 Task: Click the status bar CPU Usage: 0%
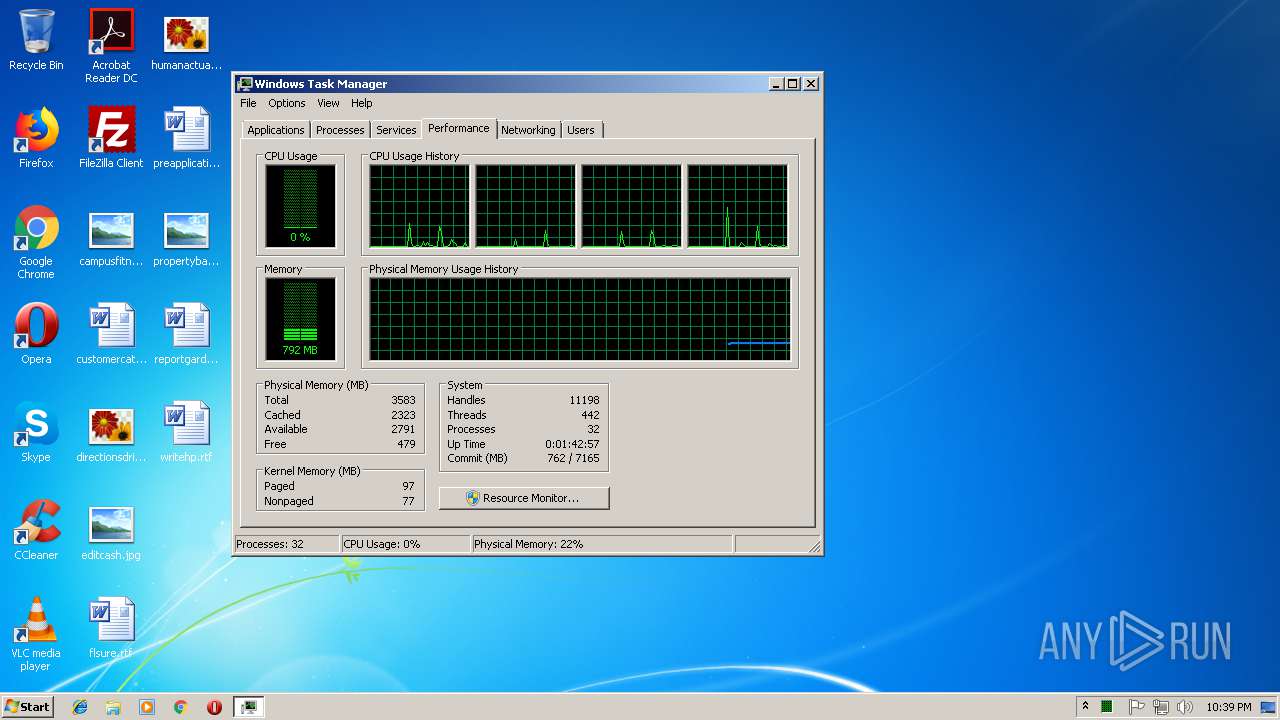point(404,544)
